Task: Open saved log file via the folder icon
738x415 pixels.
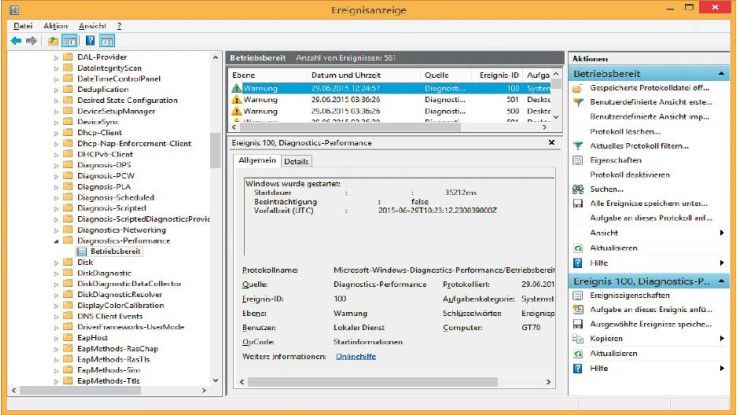Action: coord(578,88)
